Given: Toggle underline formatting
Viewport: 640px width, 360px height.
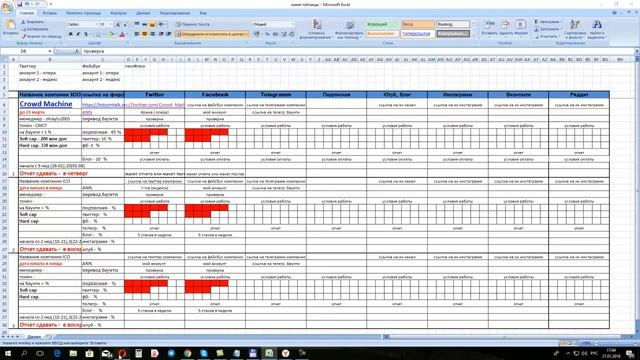Looking at the screenshot, I should coord(85,35).
